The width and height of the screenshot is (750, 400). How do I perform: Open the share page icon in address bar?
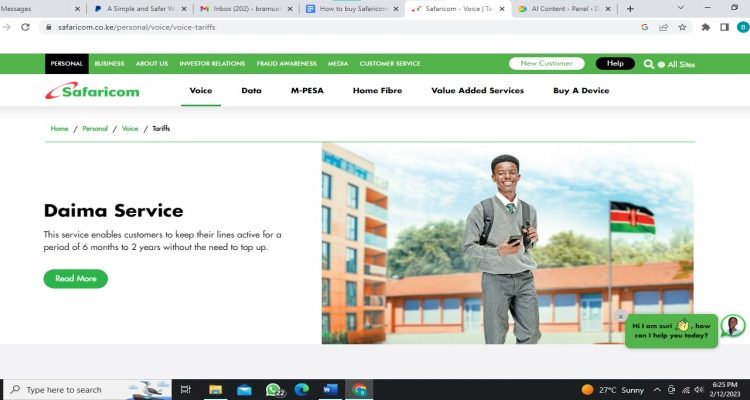click(663, 27)
